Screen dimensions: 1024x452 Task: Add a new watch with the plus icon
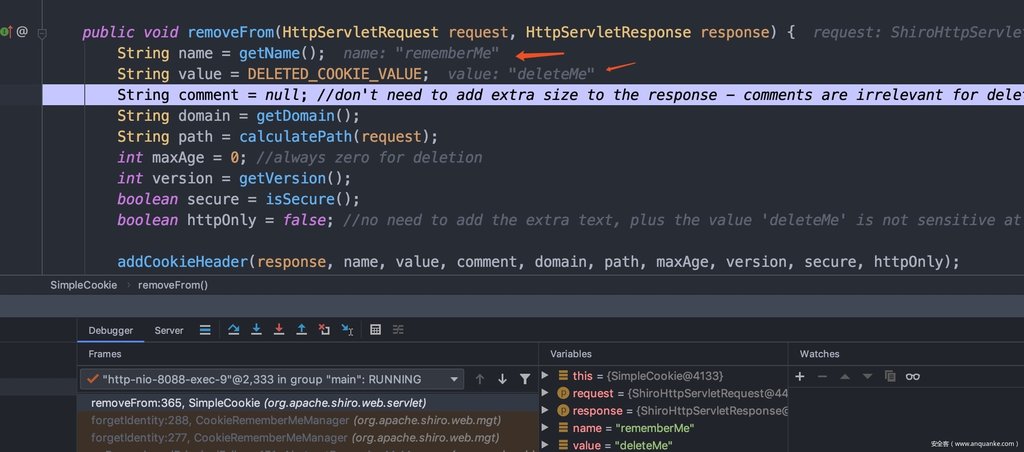(x=800, y=376)
